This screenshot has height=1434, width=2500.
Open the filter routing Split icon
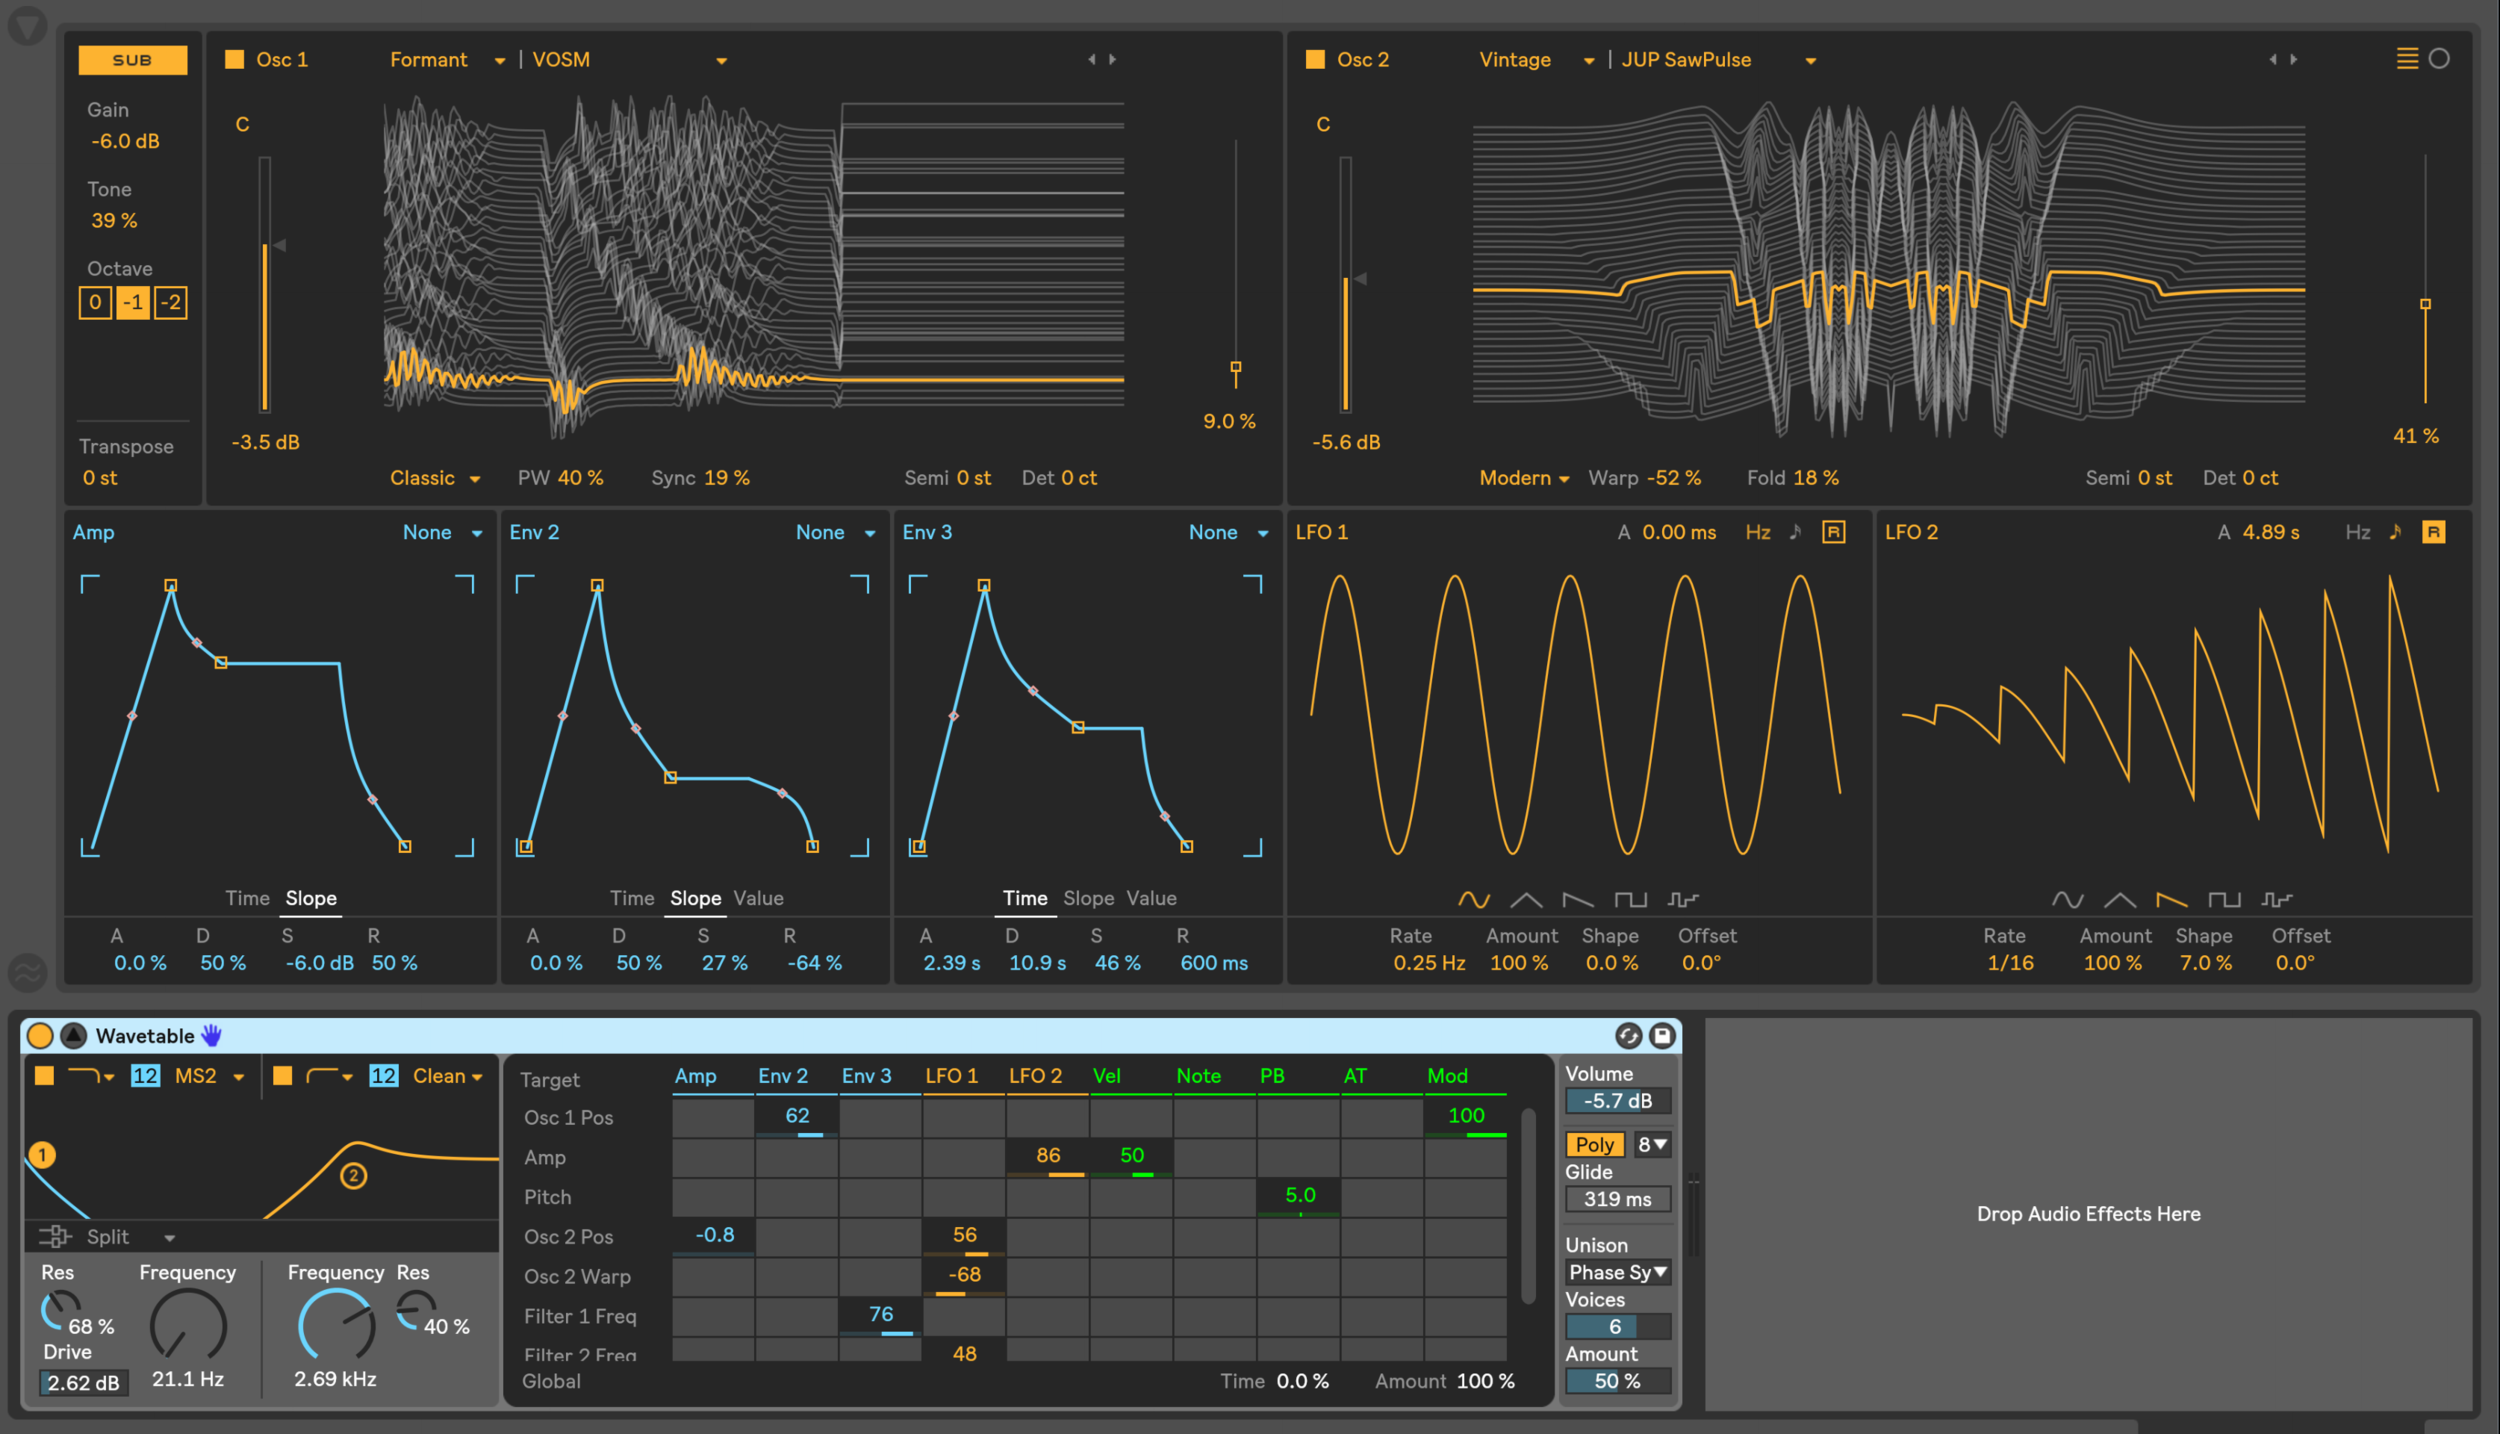55,1237
